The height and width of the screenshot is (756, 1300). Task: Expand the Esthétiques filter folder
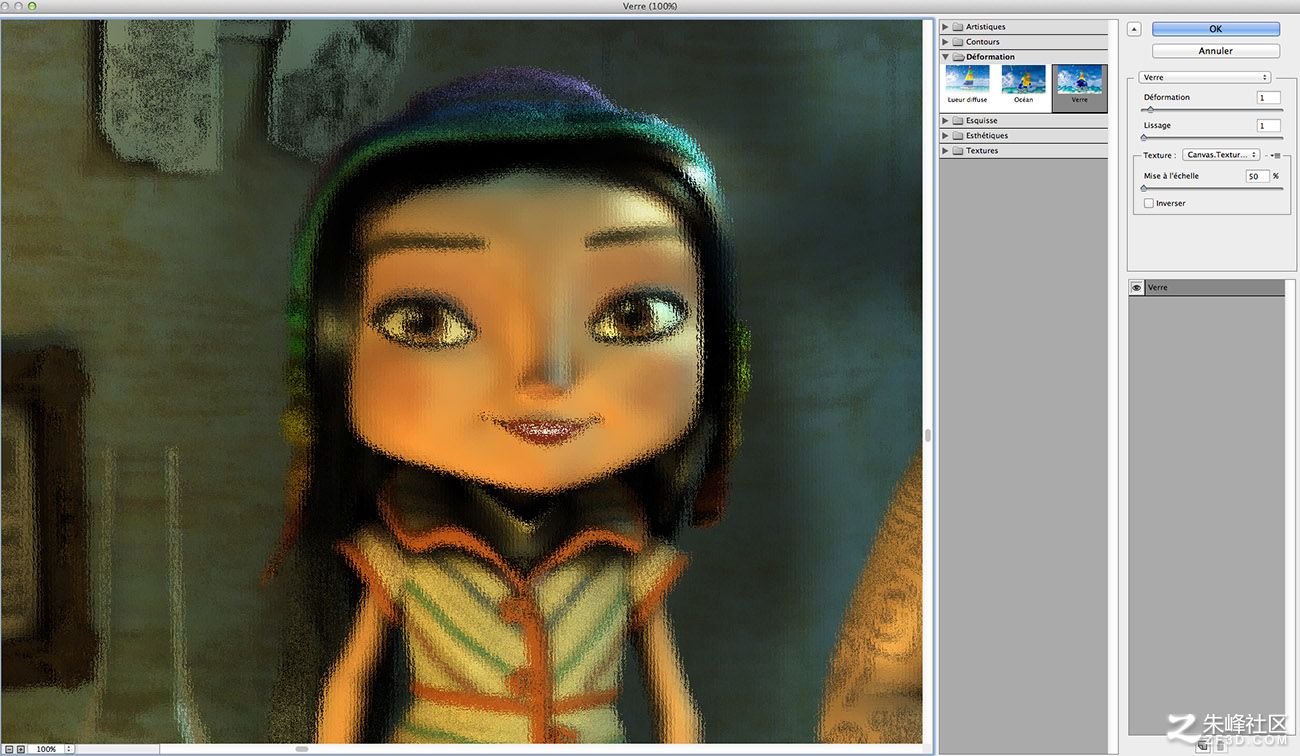(946, 136)
